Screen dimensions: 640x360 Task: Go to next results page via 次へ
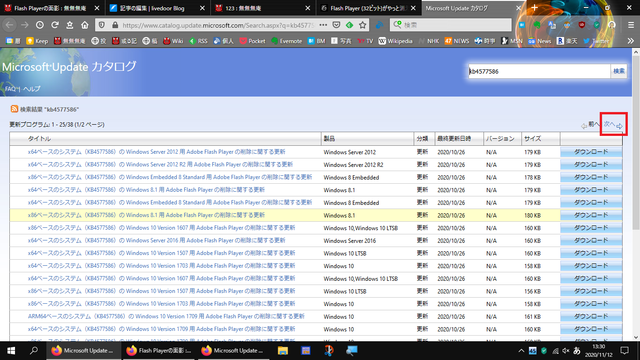(613, 124)
